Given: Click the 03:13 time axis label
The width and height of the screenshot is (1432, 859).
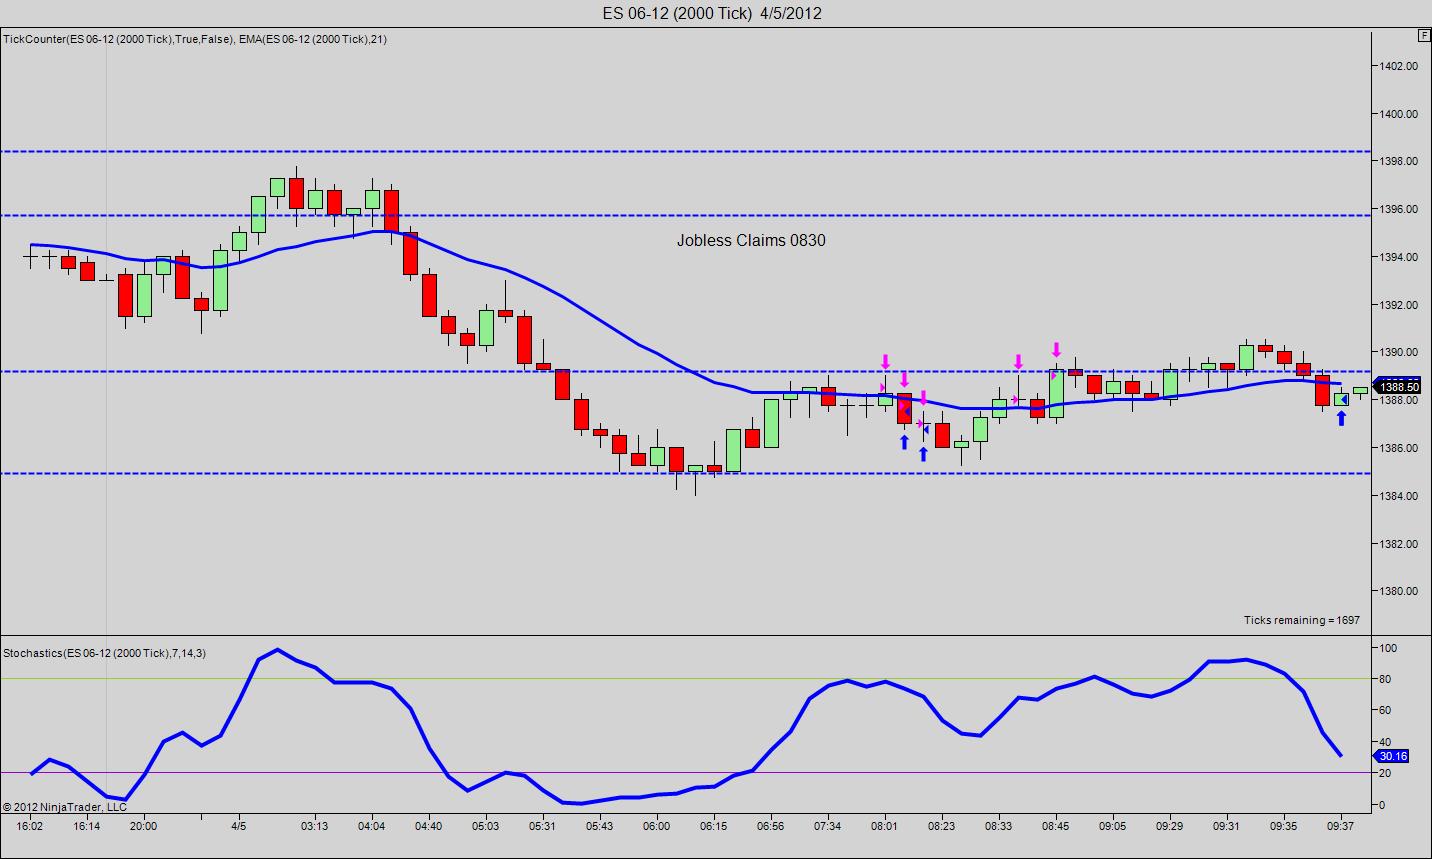Looking at the screenshot, I should [x=314, y=826].
